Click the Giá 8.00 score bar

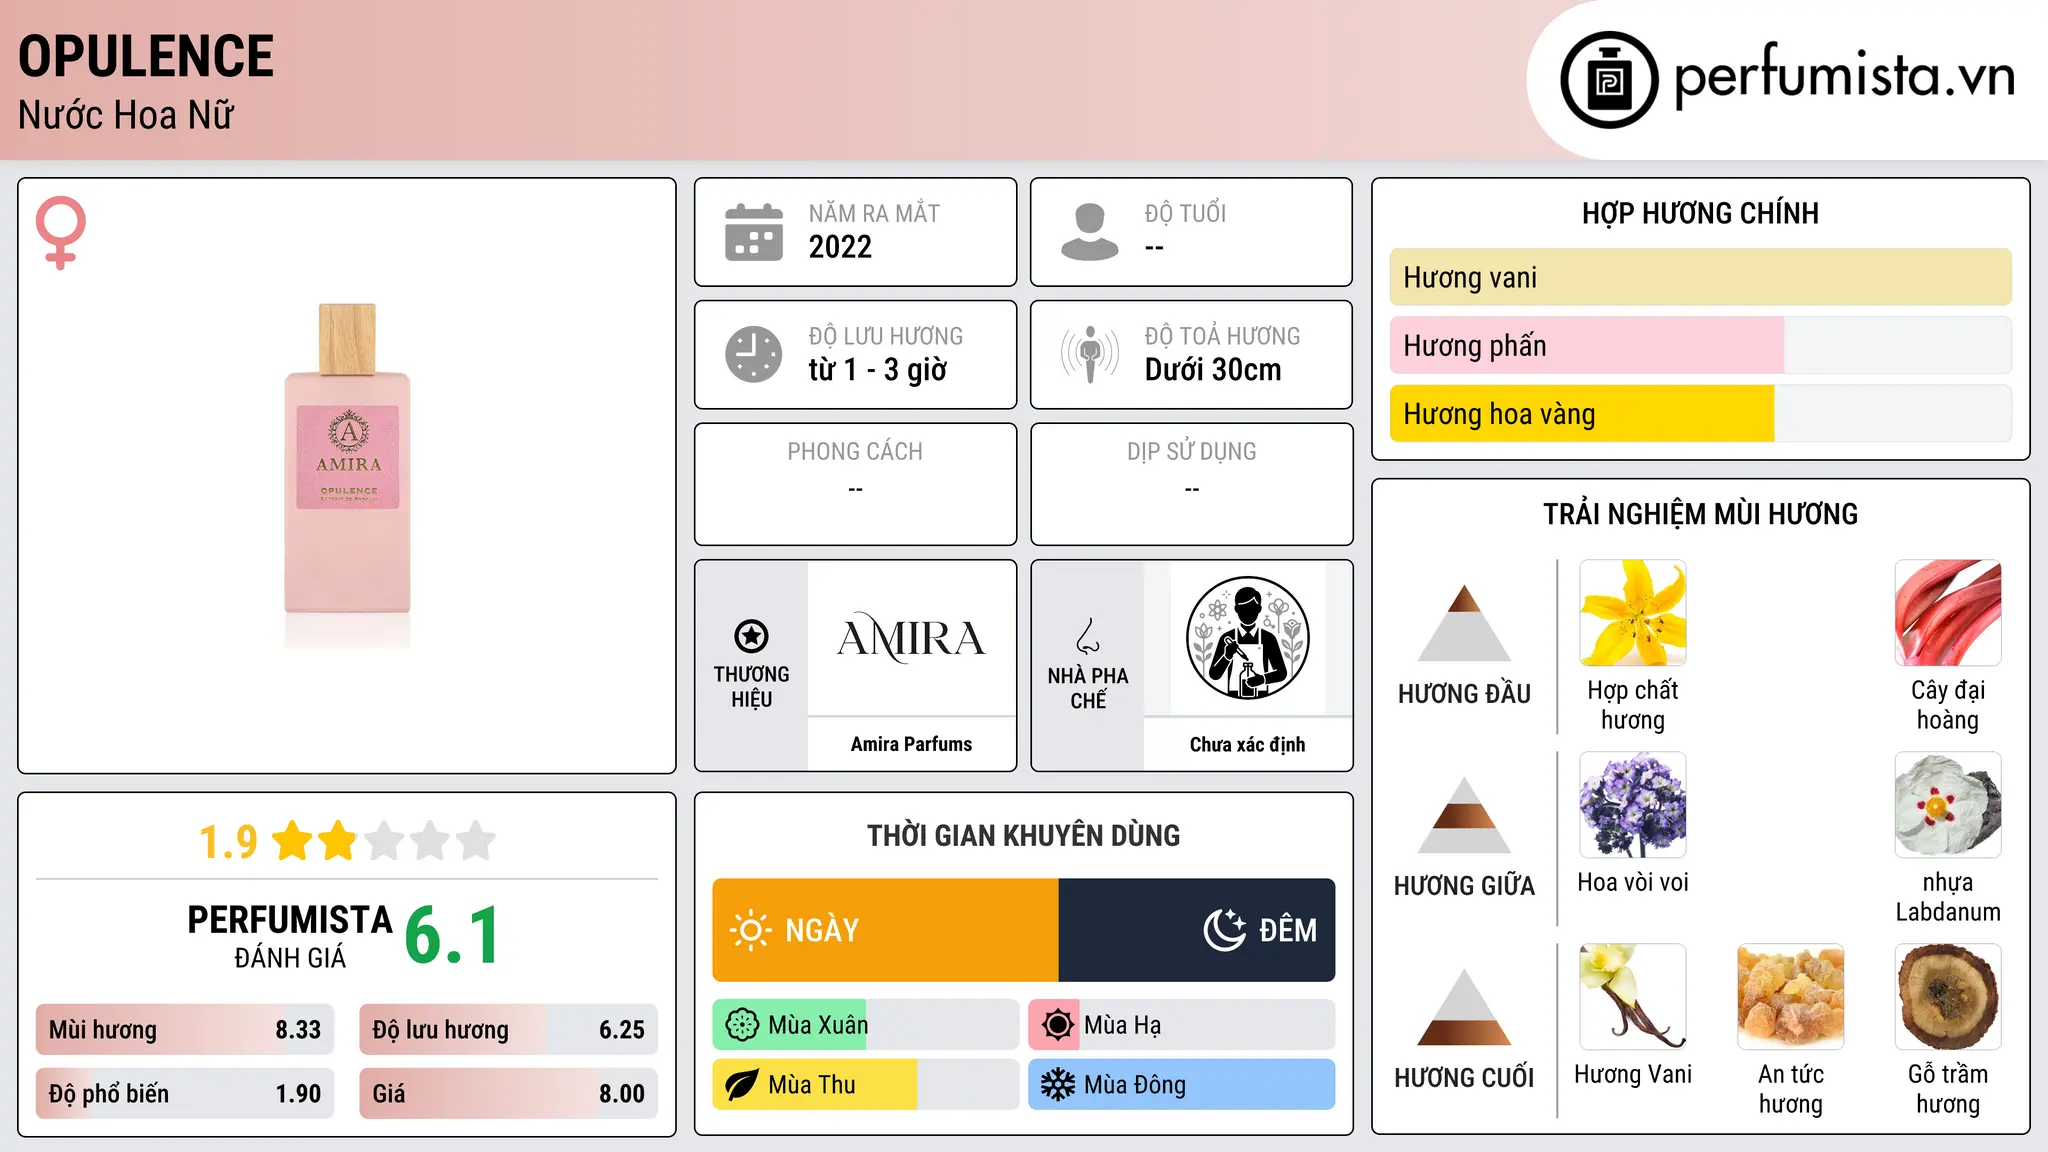coord(508,1094)
